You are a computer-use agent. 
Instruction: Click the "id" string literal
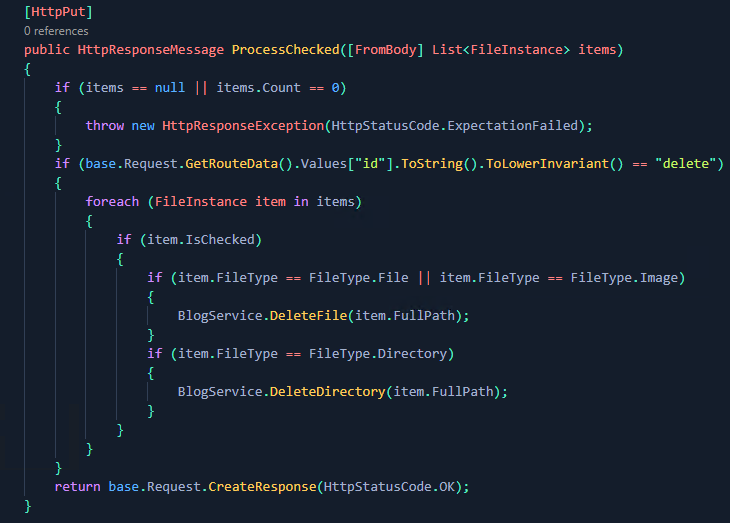[x=371, y=164]
